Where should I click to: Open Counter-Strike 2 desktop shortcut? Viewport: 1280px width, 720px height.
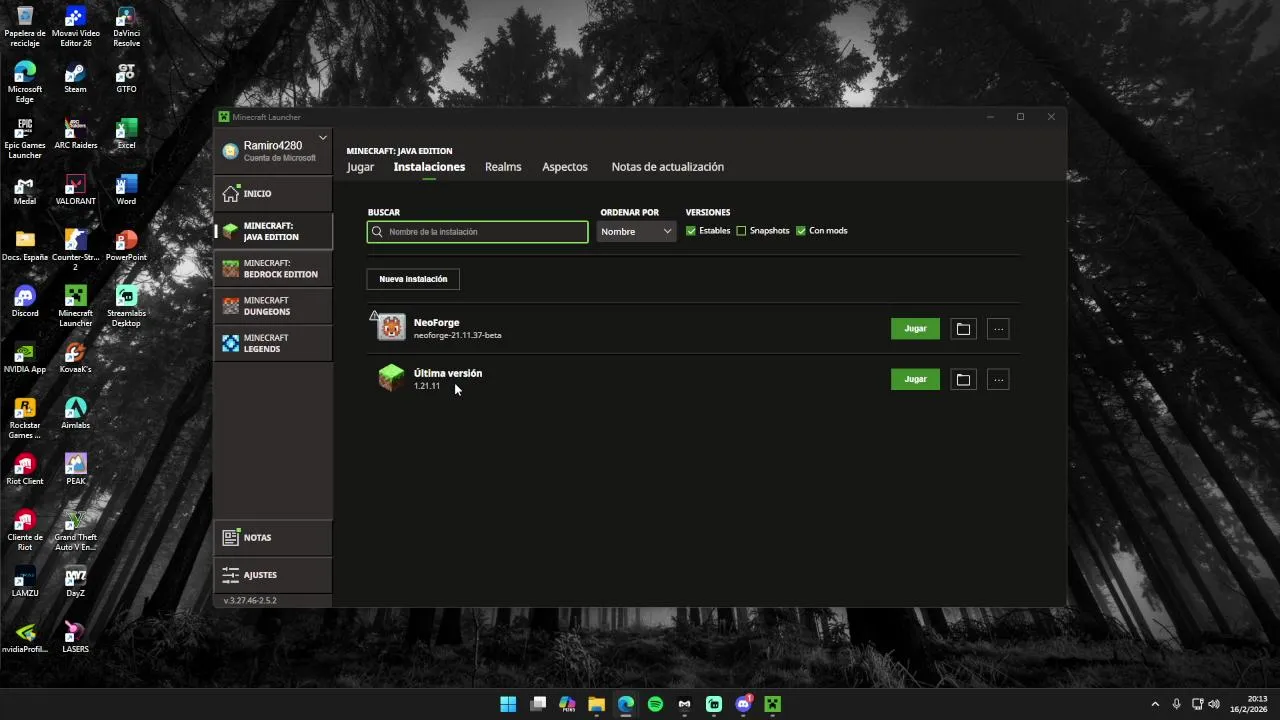(x=75, y=251)
